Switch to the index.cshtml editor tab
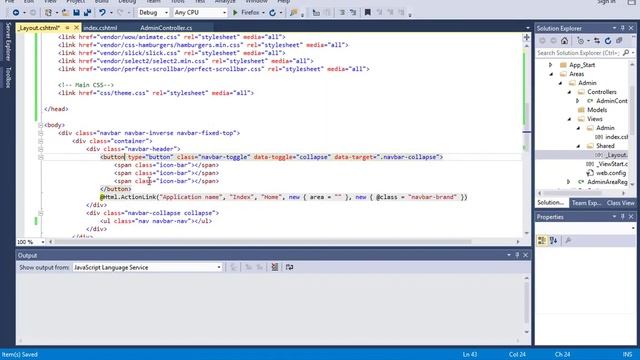 100,28
